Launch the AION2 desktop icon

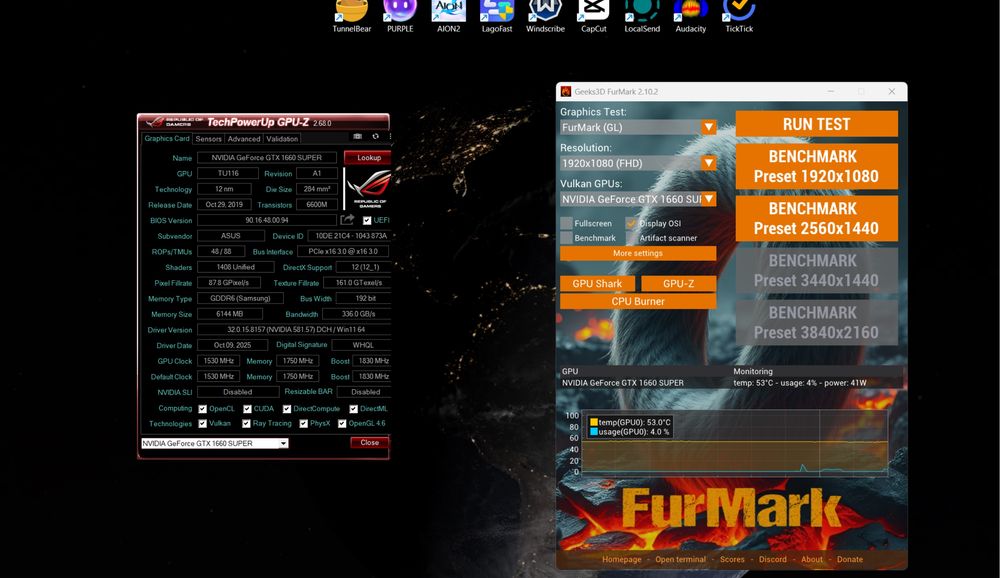(x=448, y=16)
